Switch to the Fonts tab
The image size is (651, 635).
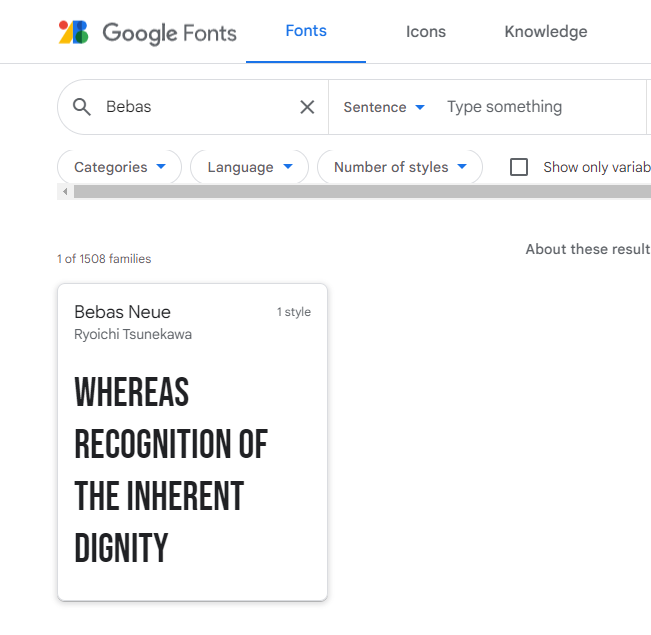[x=306, y=31]
